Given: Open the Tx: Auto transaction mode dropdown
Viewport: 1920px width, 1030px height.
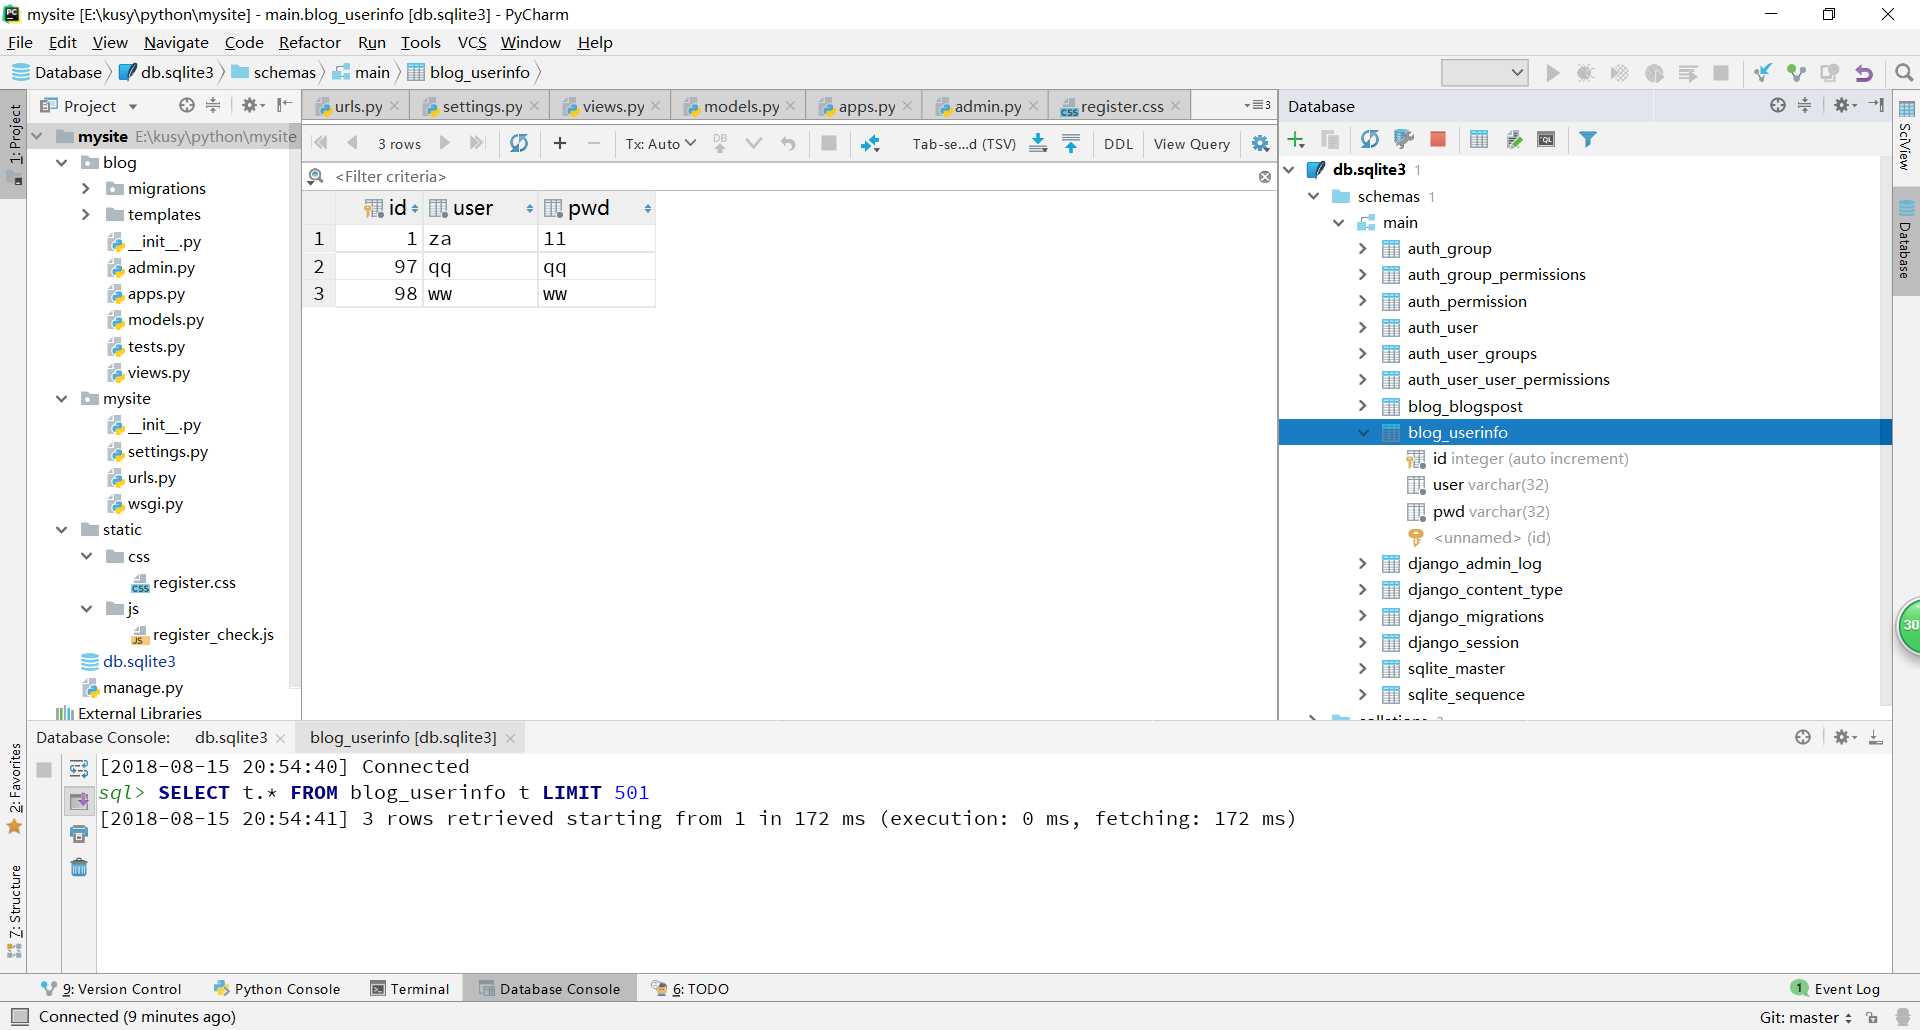Looking at the screenshot, I should [x=660, y=144].
